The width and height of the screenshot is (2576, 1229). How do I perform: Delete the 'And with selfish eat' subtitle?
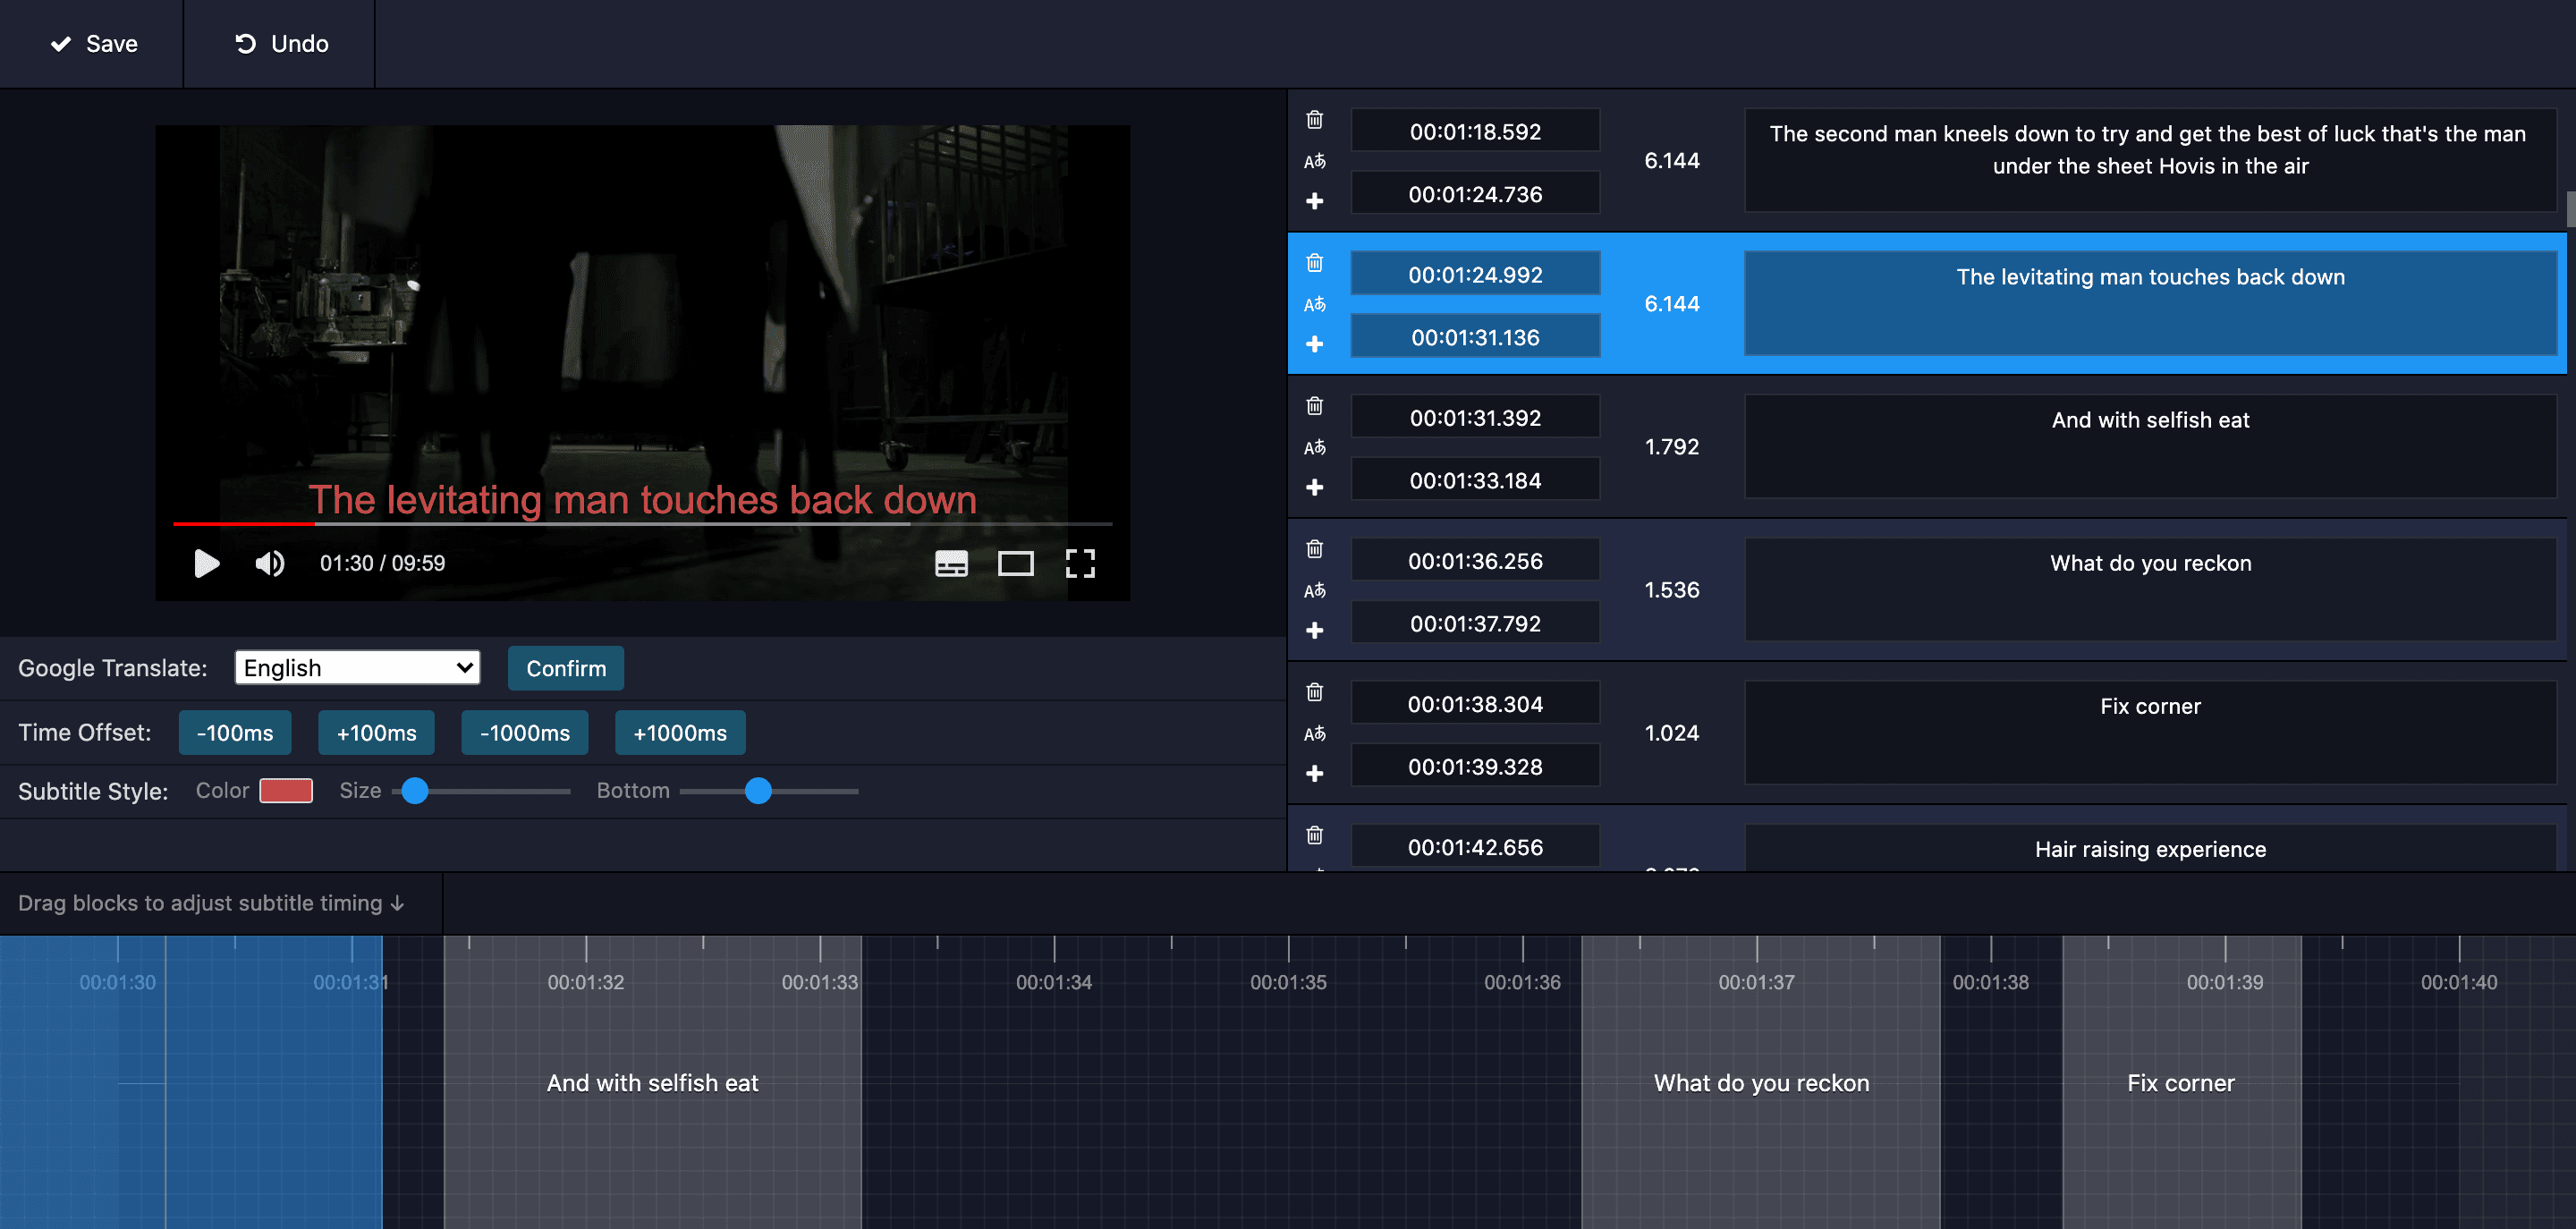(1314, 406)
